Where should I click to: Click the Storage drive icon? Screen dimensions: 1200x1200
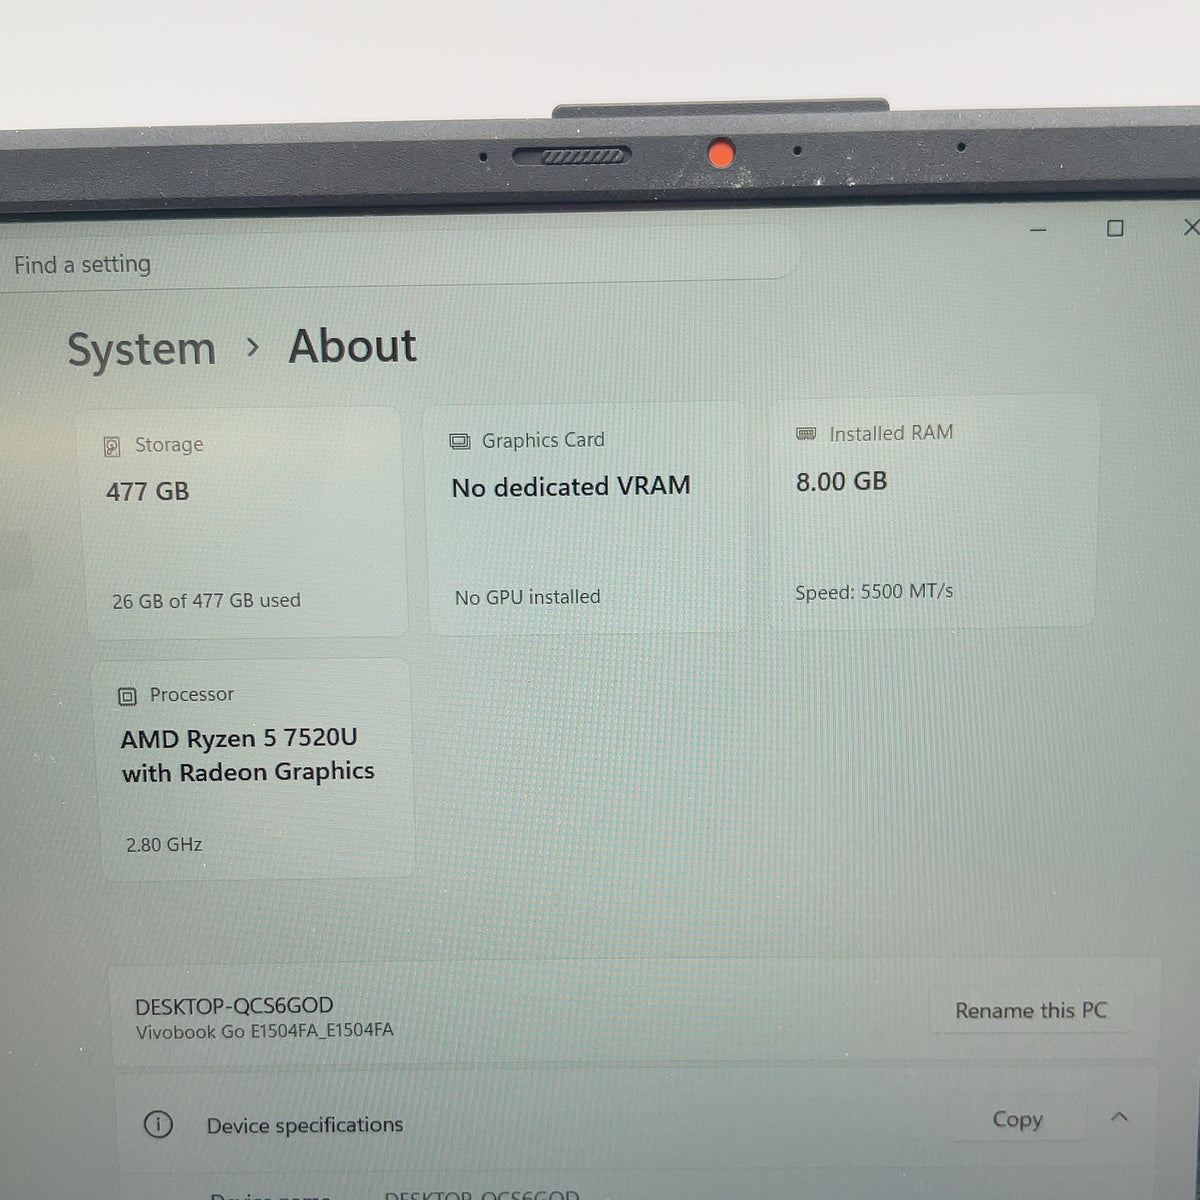pos(112,447)
